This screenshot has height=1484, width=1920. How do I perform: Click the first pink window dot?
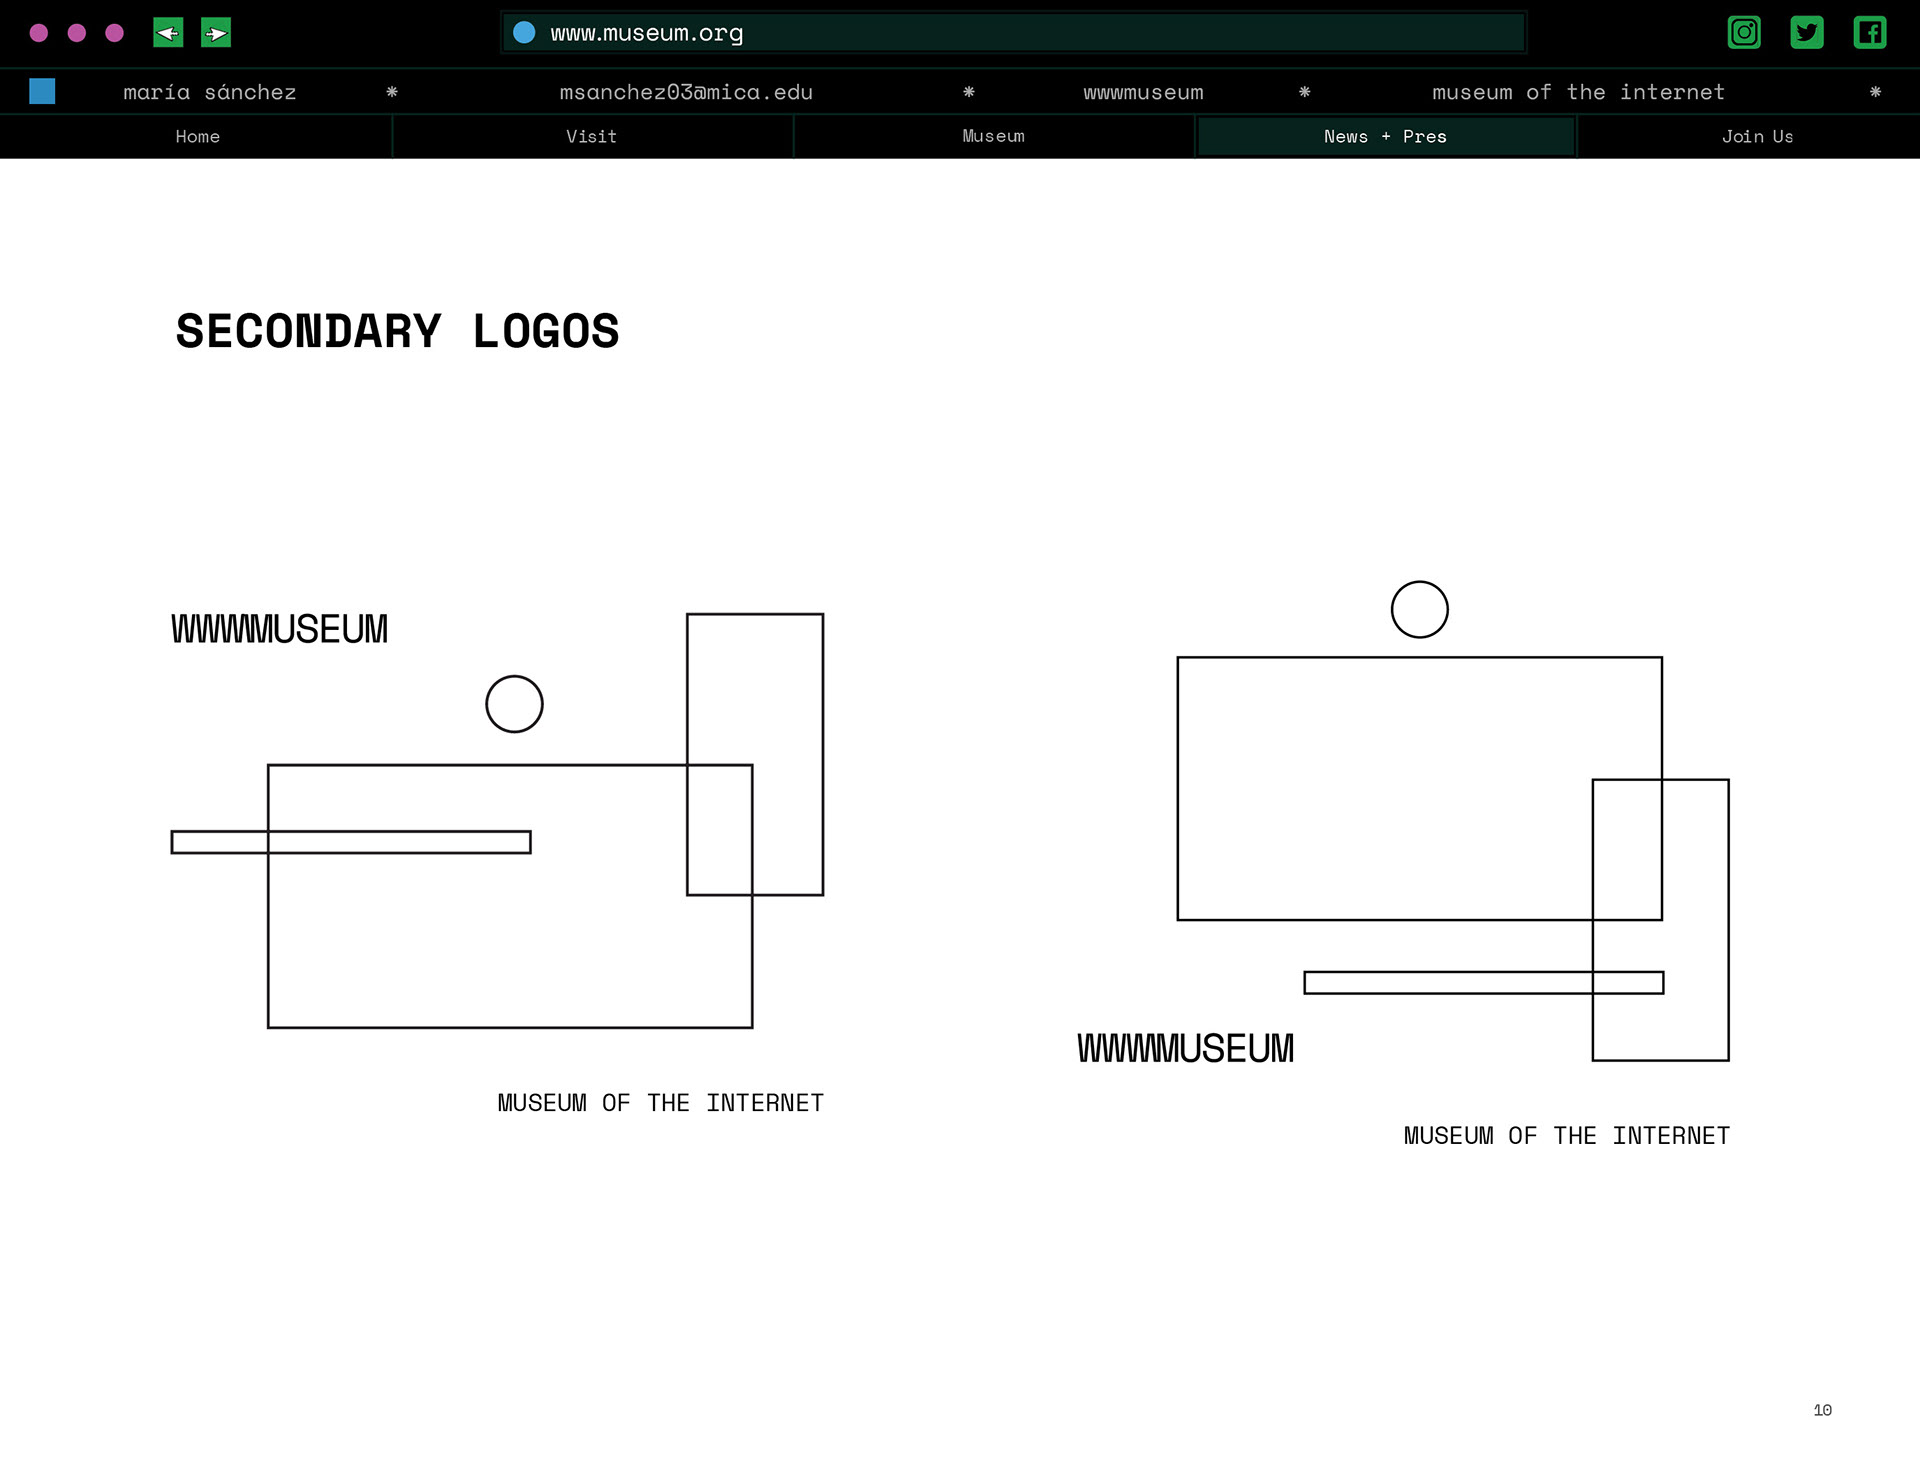39,33
